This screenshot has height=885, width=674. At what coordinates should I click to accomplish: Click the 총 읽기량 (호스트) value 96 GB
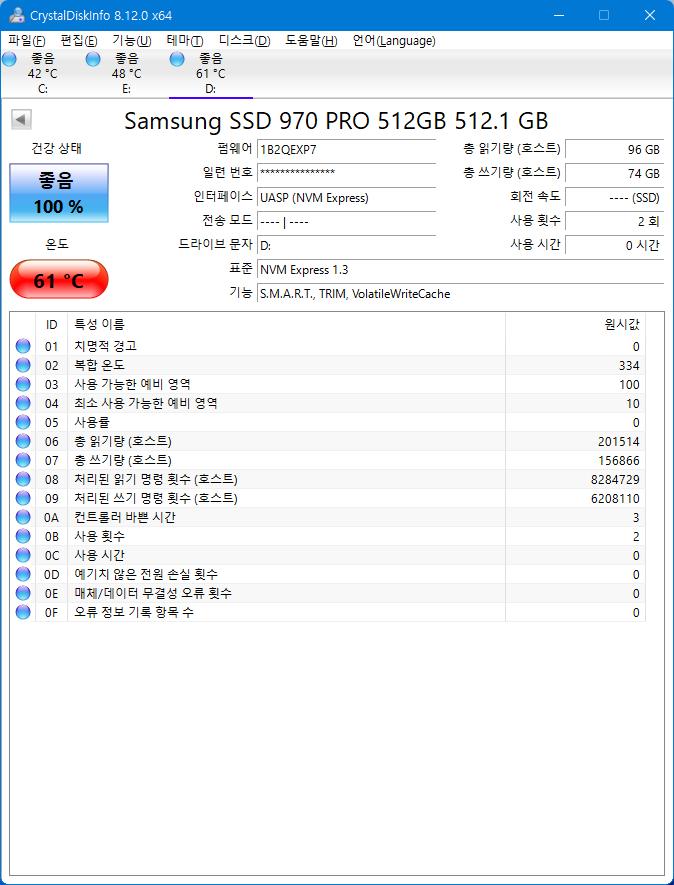click(614, 149)
